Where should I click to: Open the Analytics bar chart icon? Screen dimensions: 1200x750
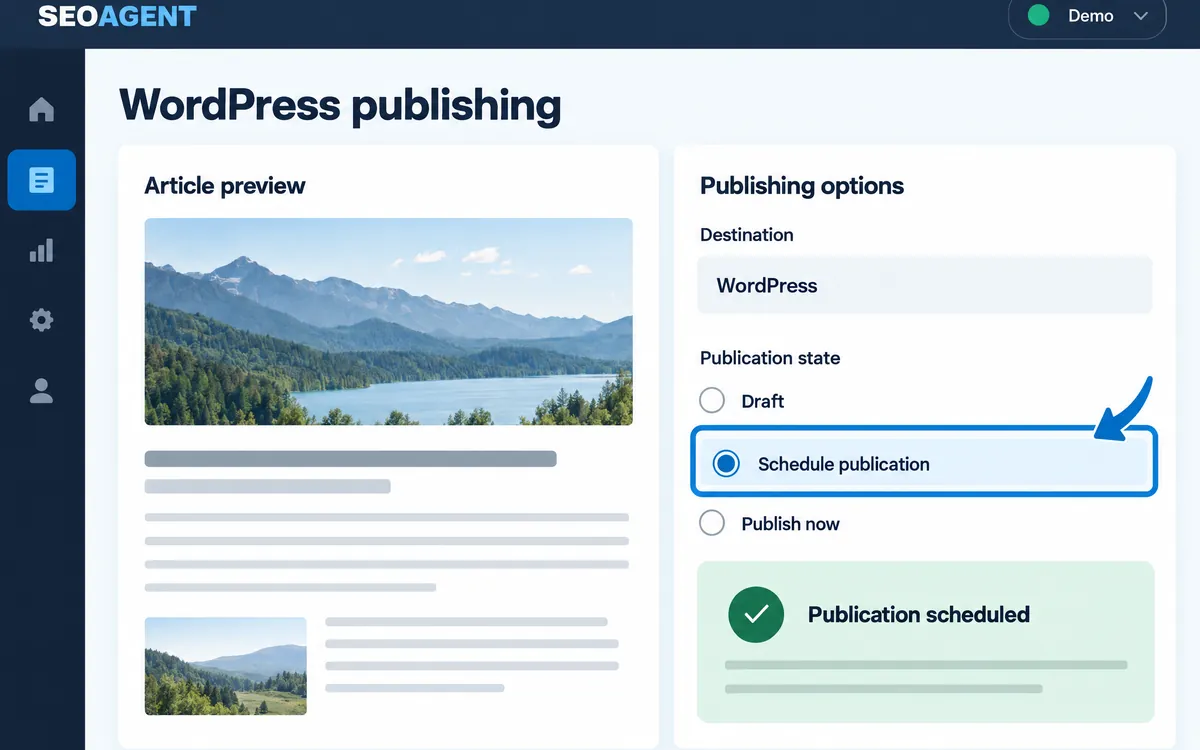pyautogui.click(x=41, y=250)
